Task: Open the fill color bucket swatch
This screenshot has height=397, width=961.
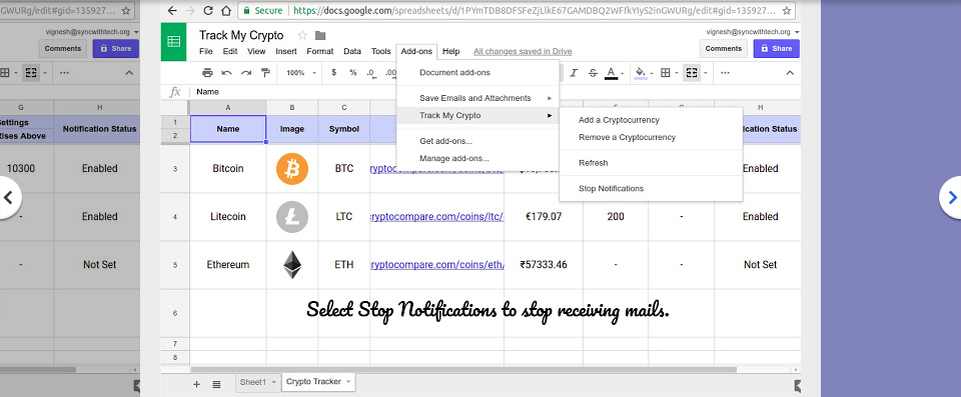Action: coord(640,74)
